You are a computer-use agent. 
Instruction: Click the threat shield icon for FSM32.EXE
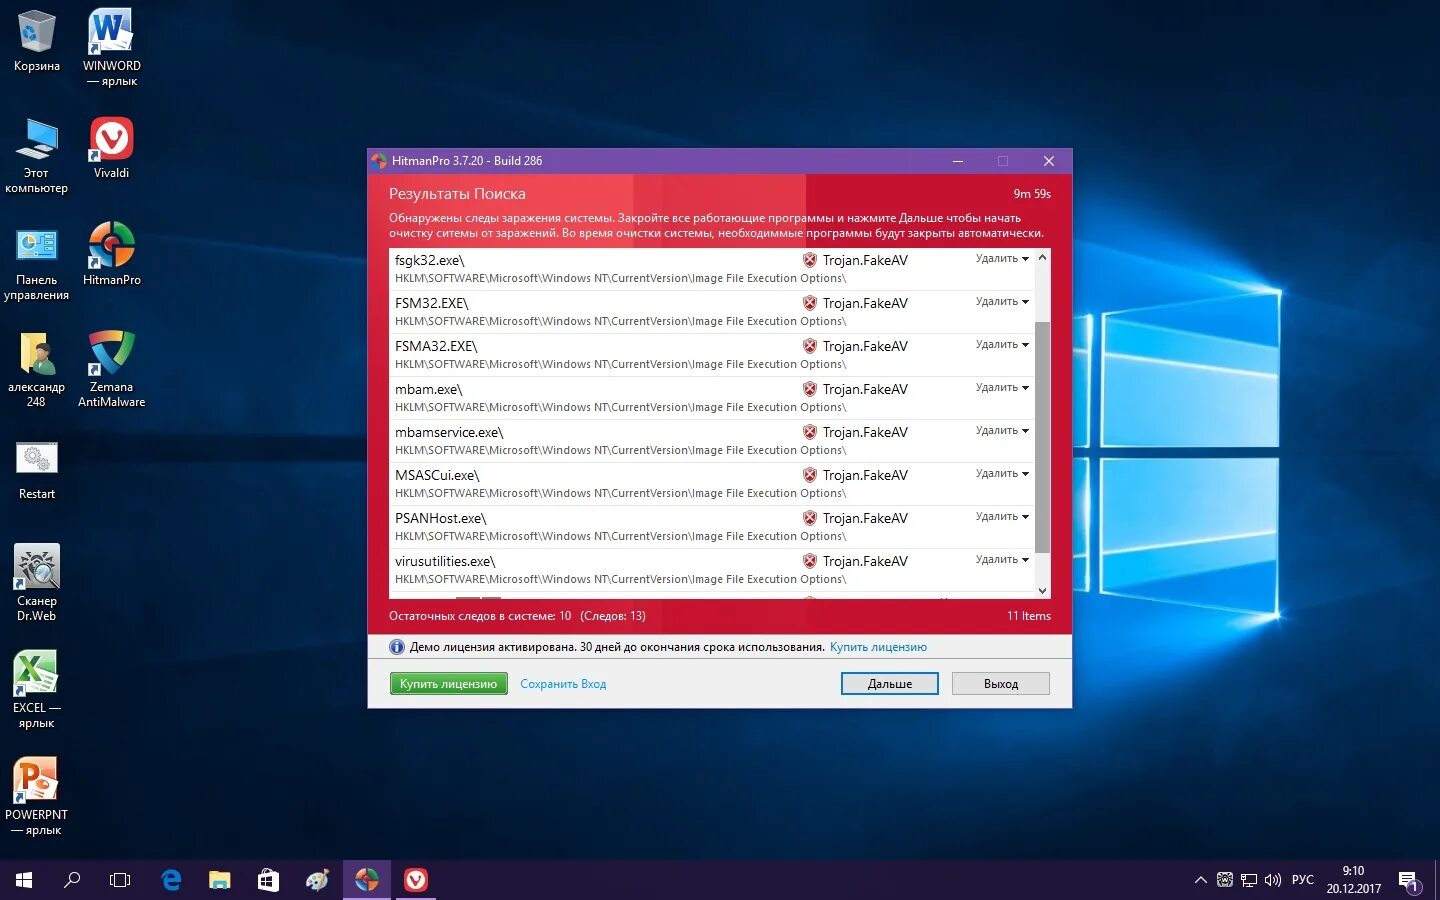(809, 303)
